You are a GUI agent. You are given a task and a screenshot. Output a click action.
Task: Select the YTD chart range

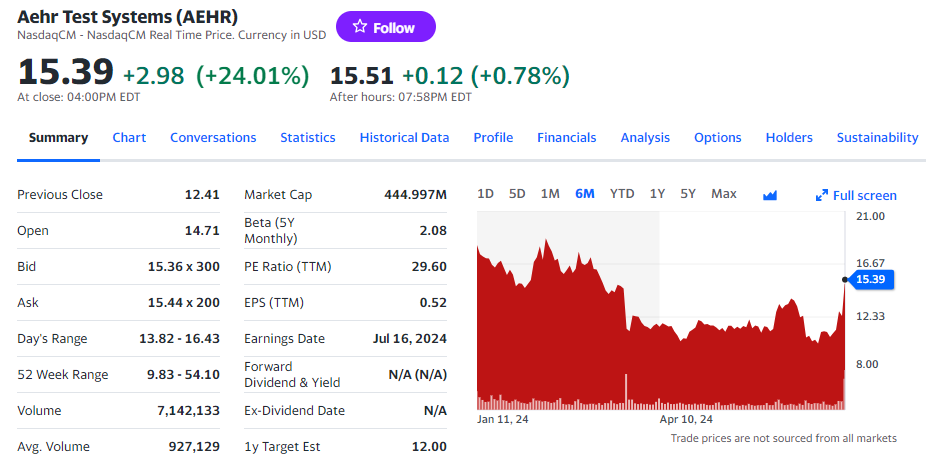pos(622,194)
